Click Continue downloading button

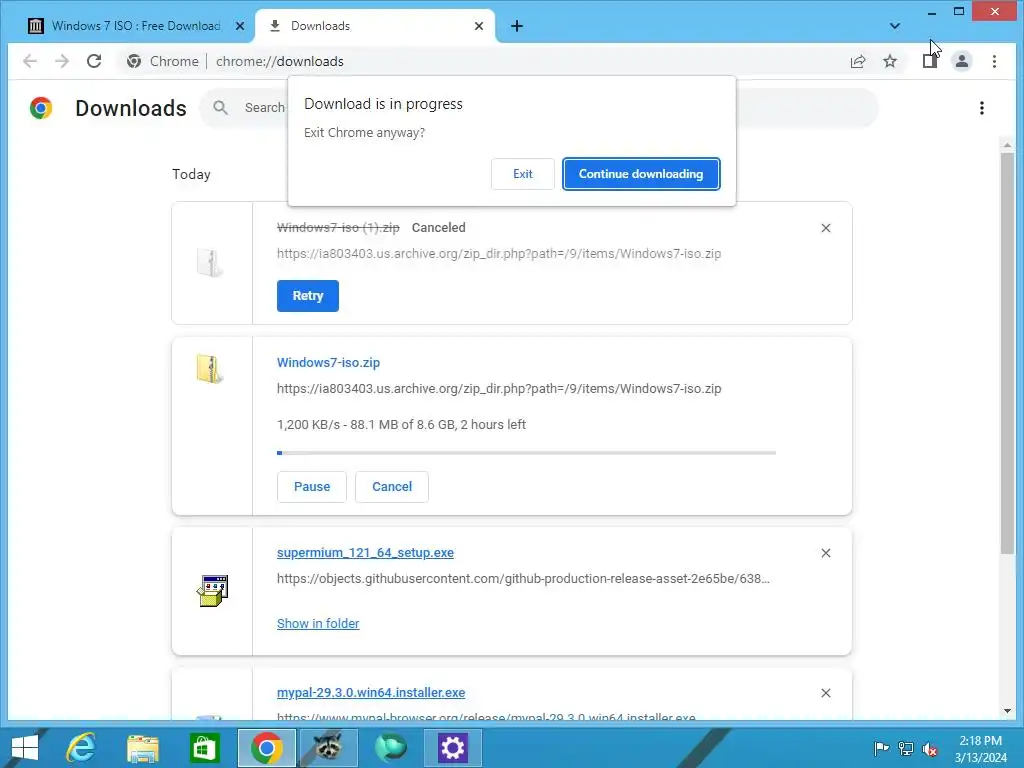[x=641, y=174]
